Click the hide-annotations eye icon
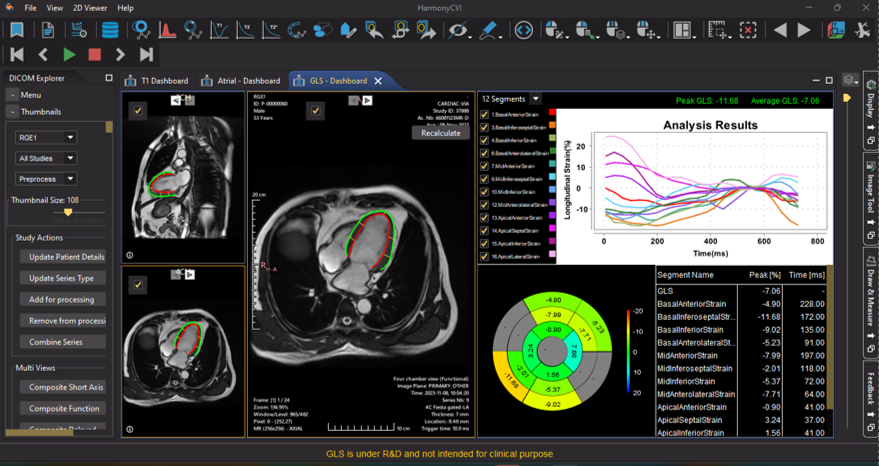This screenshot has width=879, height=466. [x=458, y=30]
